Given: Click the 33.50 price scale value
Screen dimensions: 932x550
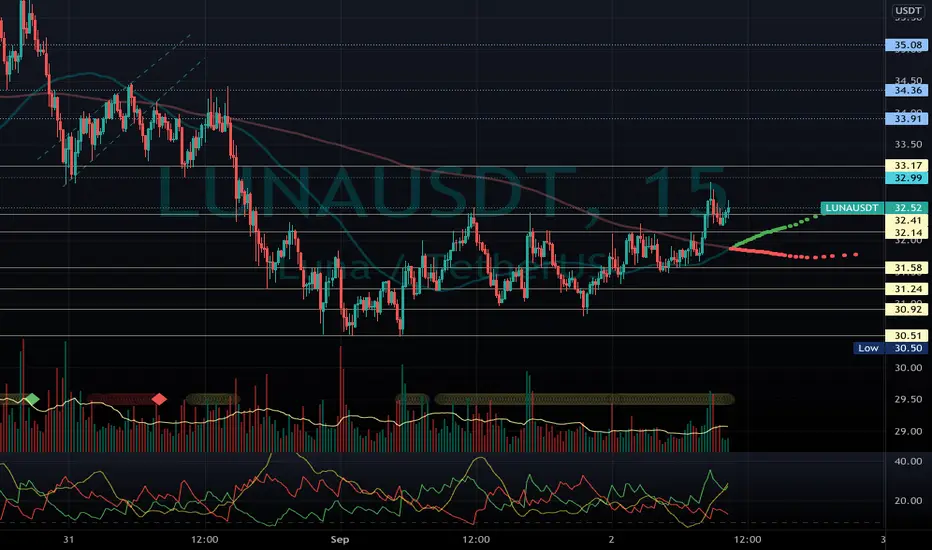Looking at the screenshot, I should (908, 144).
